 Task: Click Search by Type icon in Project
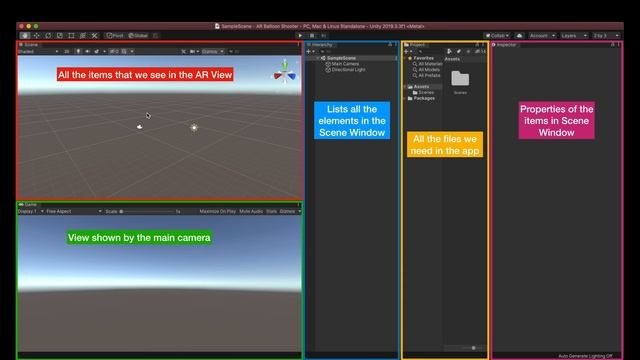449,51
